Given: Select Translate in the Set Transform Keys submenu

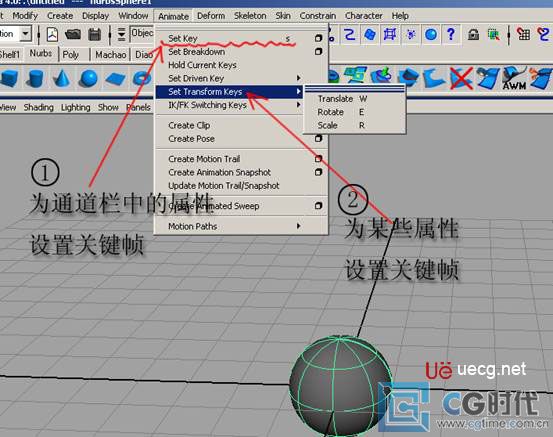Looking at the screenshot, I should (354, 99).
